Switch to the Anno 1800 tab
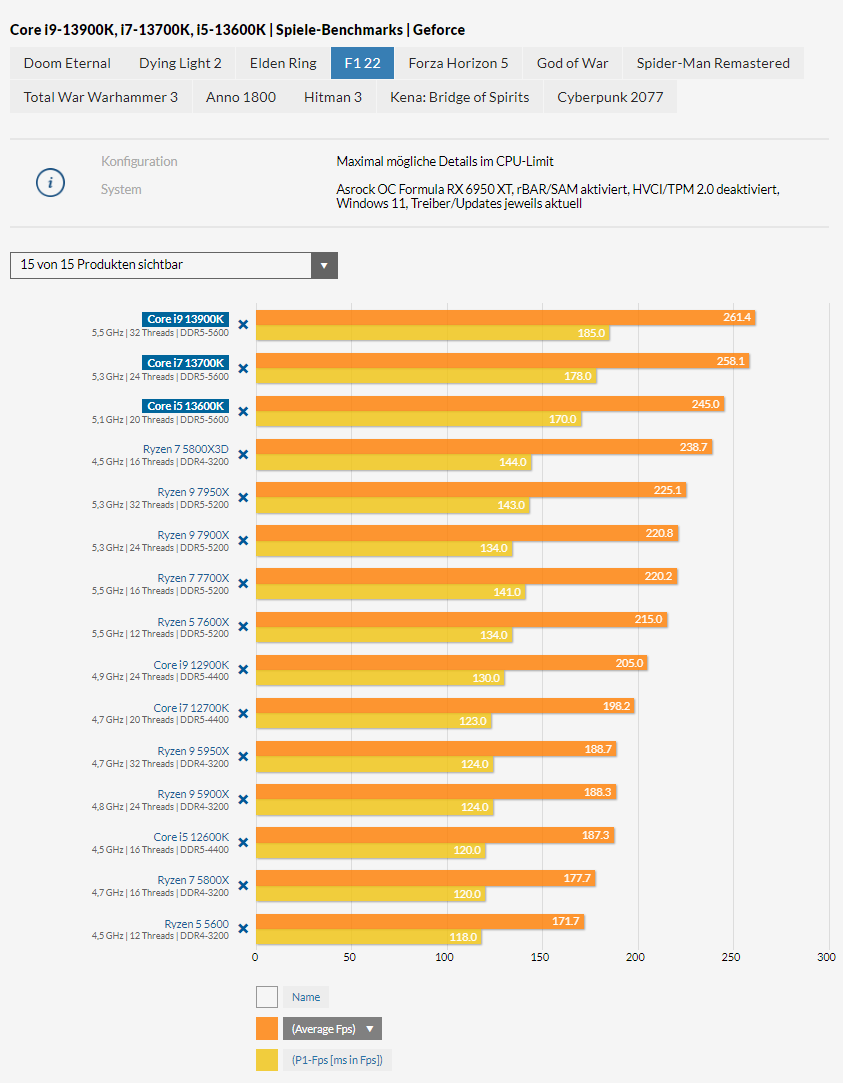846x1083 pixels. pos(241,97)
